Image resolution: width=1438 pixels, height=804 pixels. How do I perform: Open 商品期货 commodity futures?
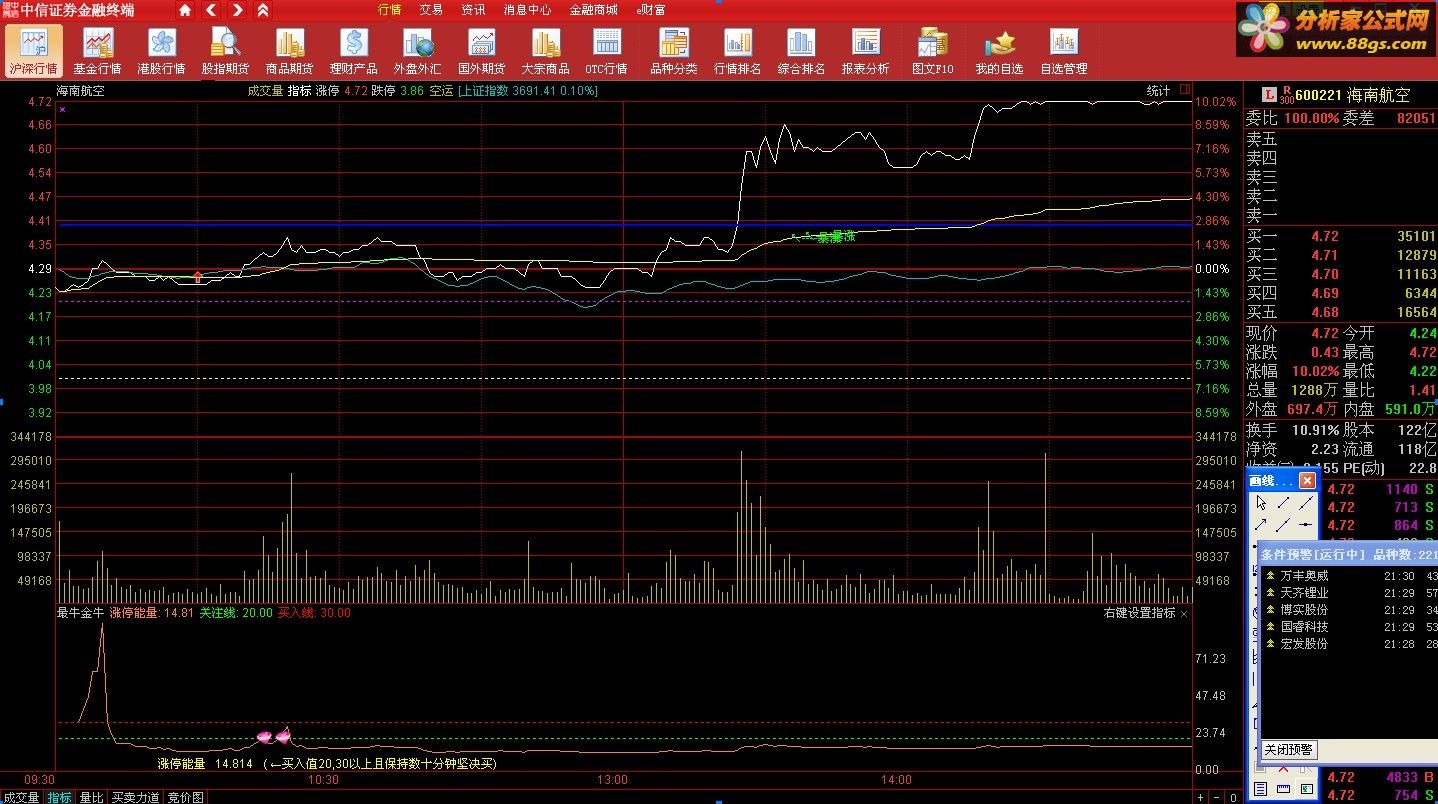pyautogui.click(x=289, y=52)
